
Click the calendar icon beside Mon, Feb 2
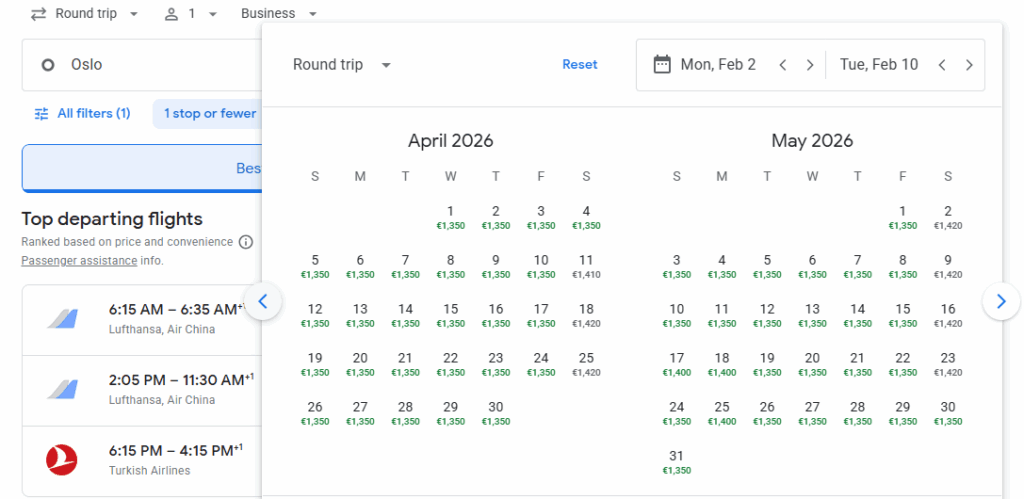[661, 65]
